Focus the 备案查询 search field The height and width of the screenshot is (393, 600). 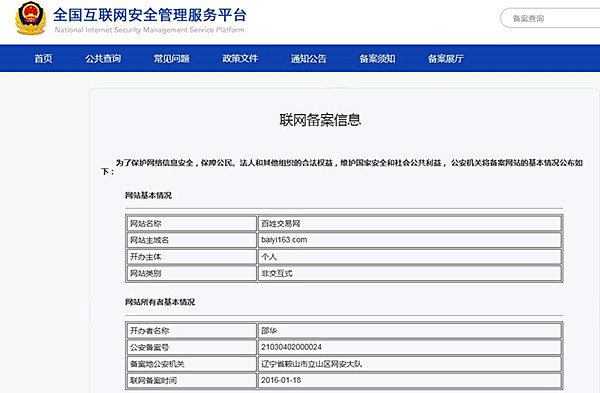click(551, 18)
